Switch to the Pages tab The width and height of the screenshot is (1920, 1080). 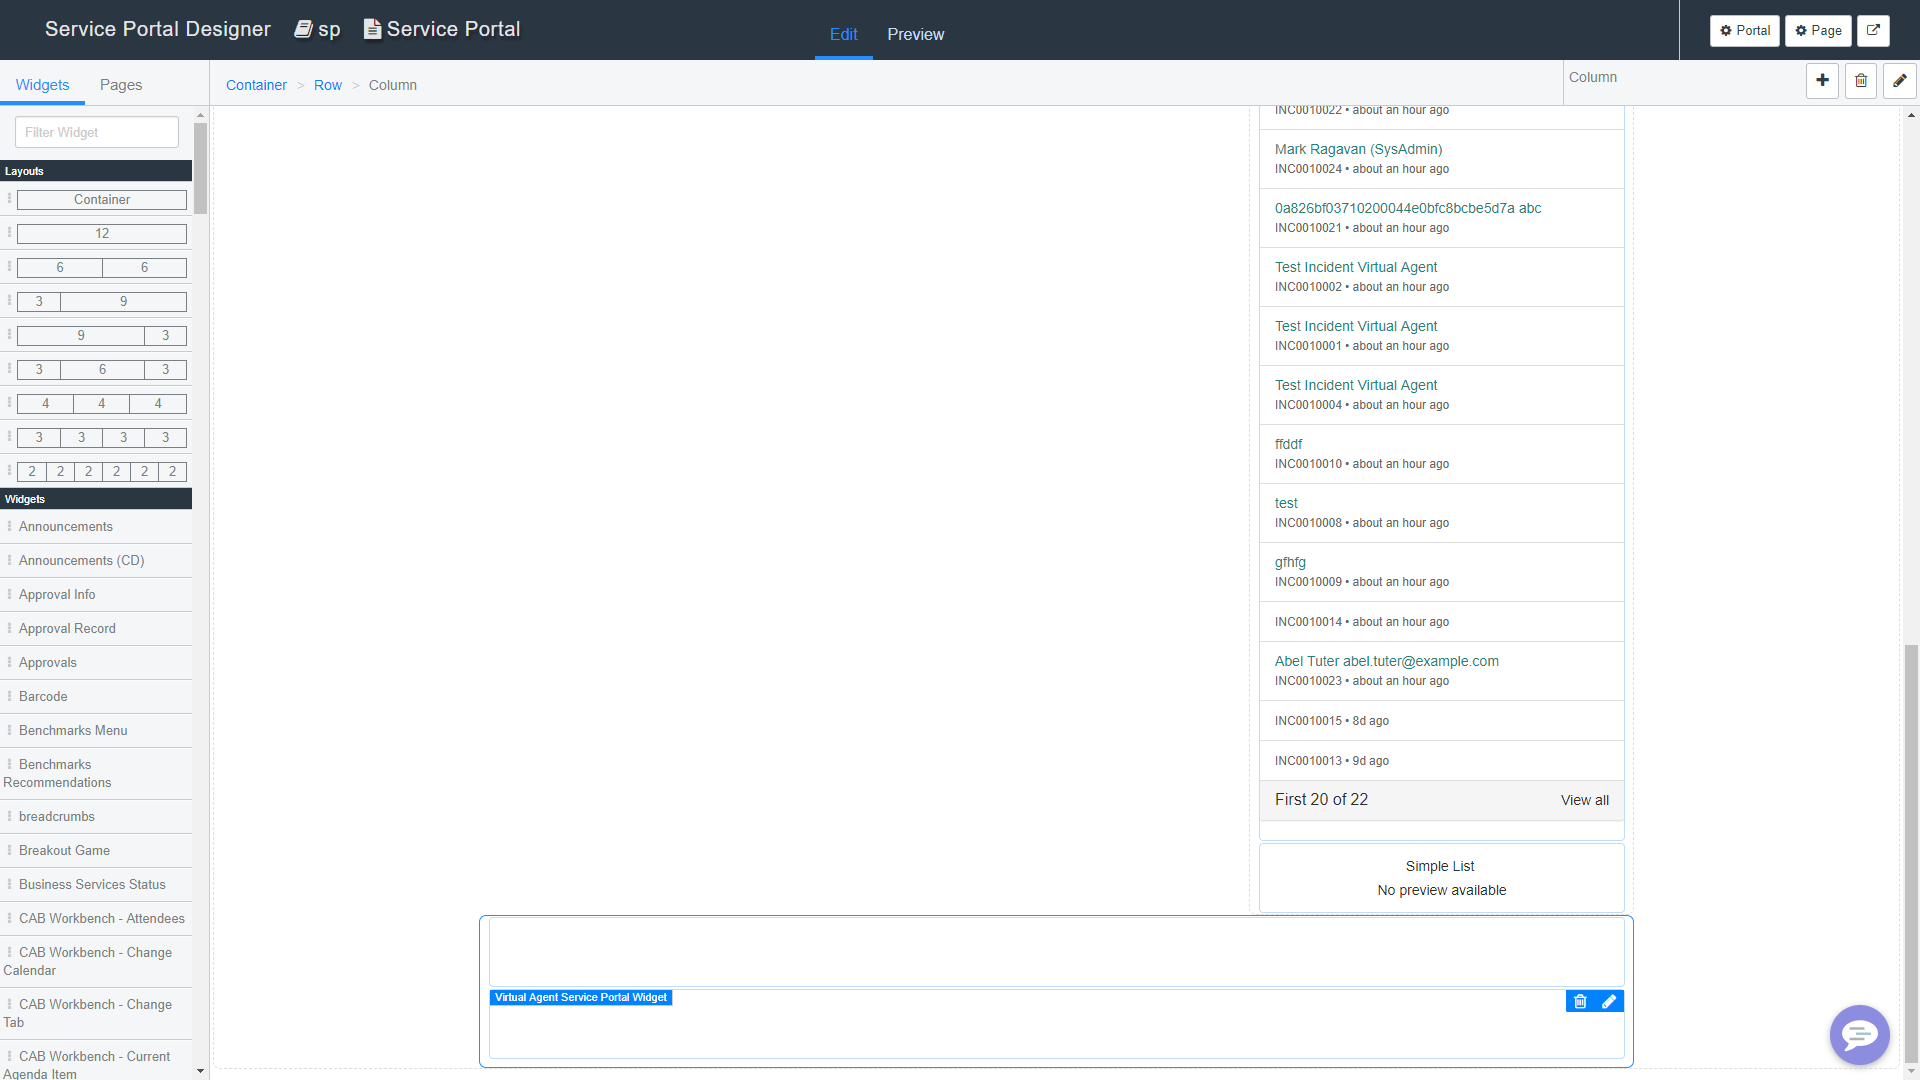tap(120, 85)
